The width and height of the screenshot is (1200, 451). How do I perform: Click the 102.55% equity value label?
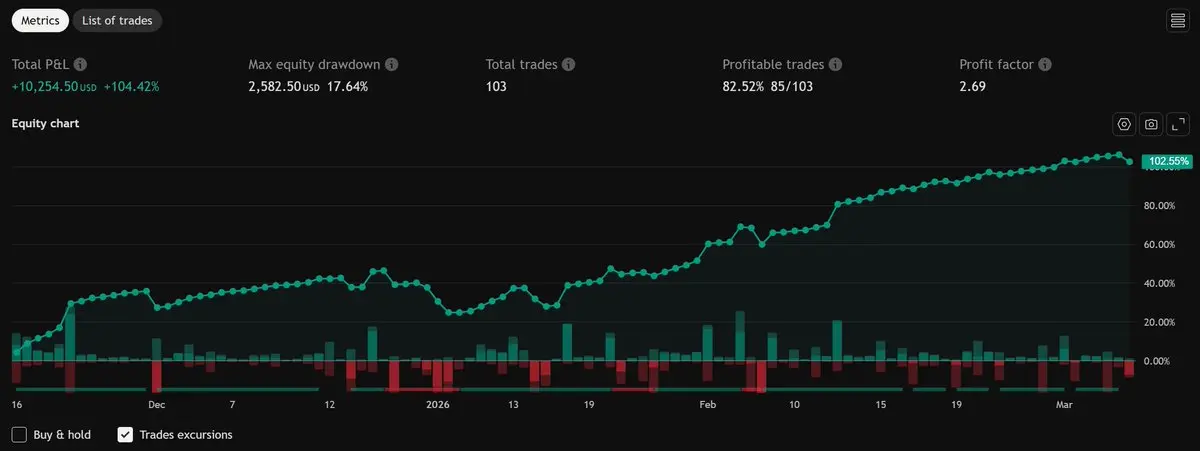[1167, 161]
